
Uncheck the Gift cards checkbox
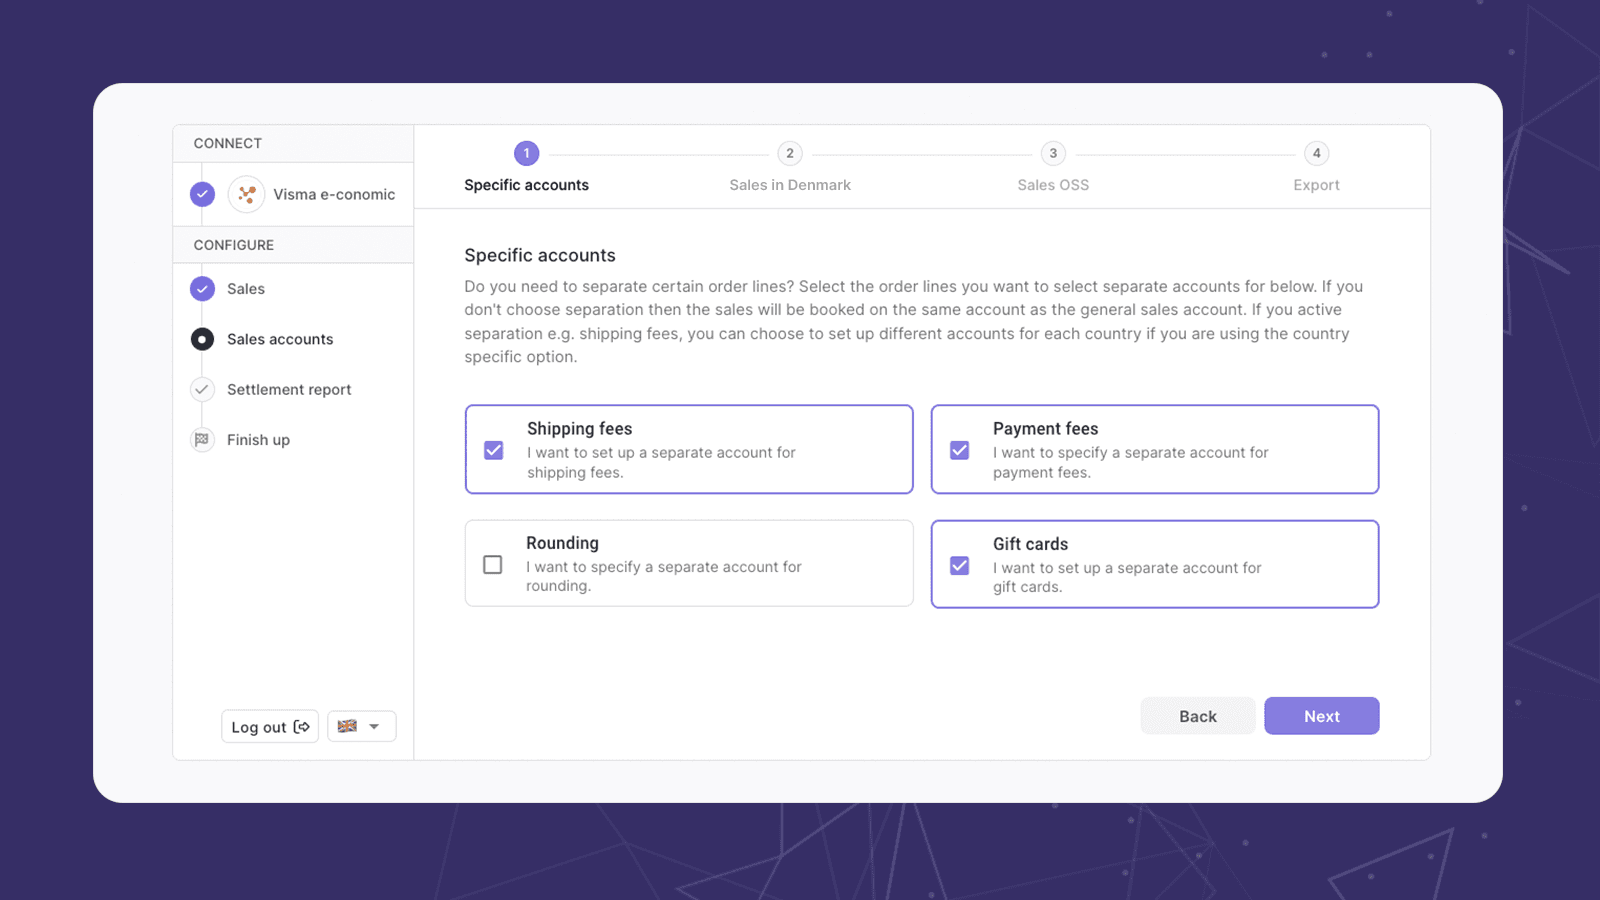pos(960,565)
